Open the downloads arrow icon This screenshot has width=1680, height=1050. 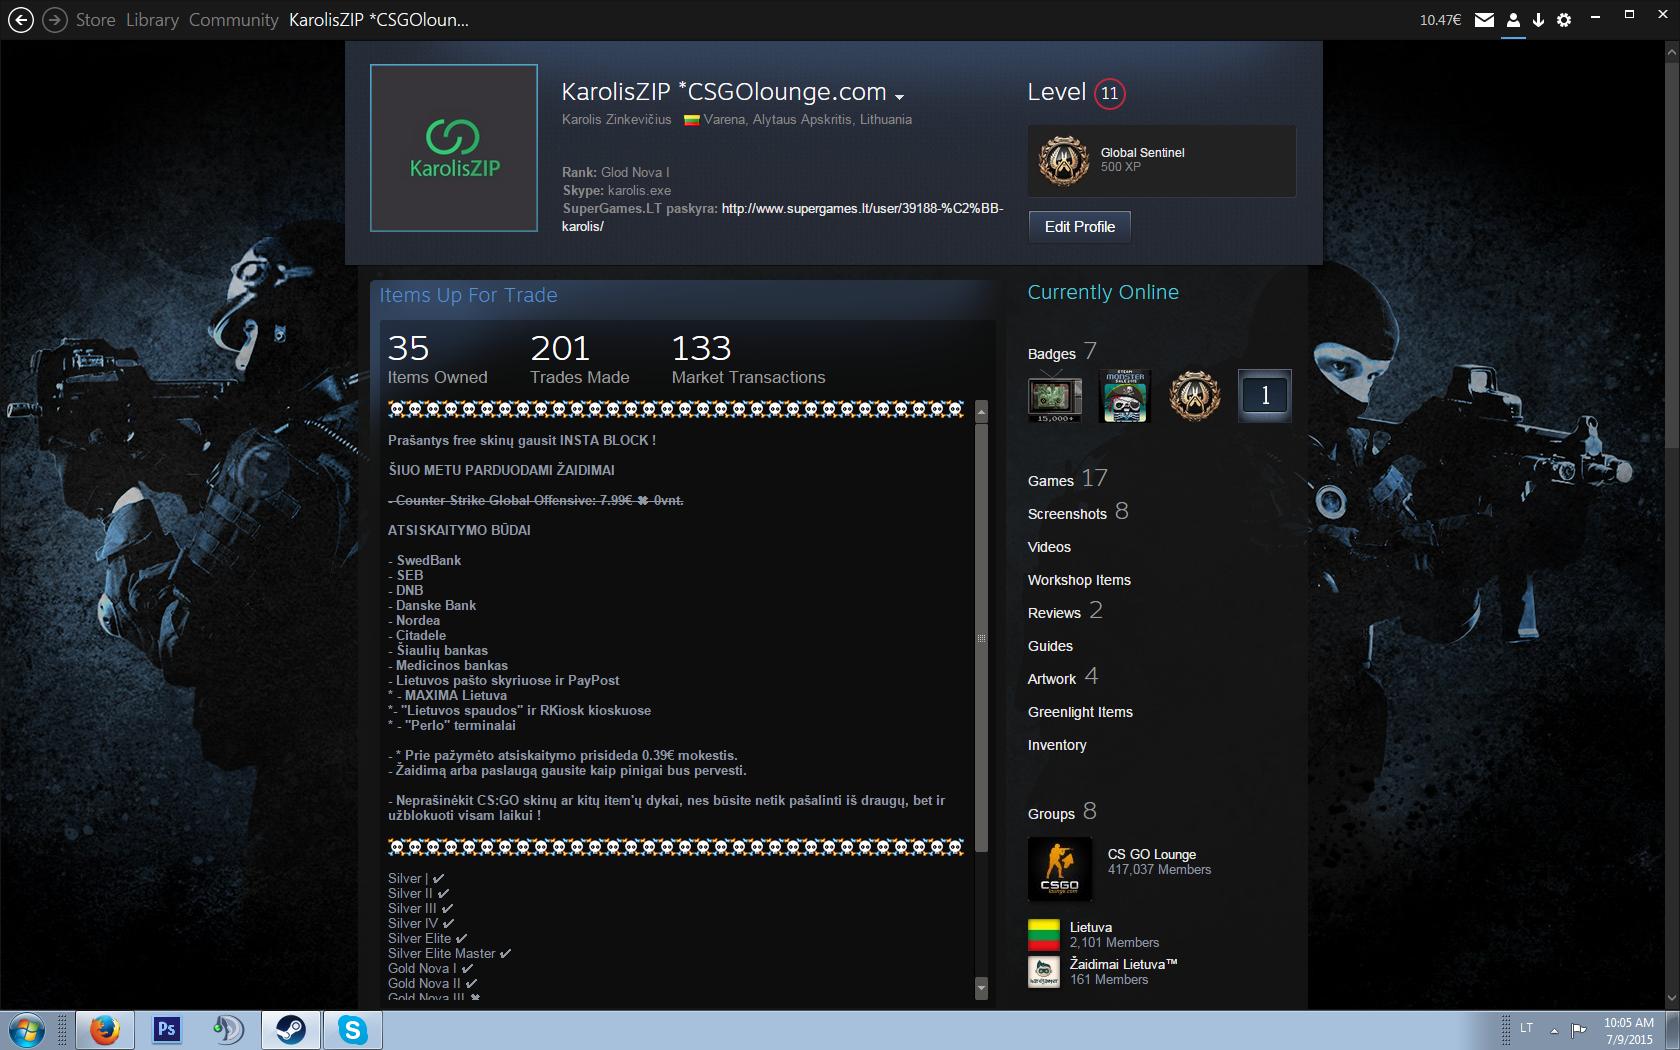pyautogui.click(x=1538, y=20)
